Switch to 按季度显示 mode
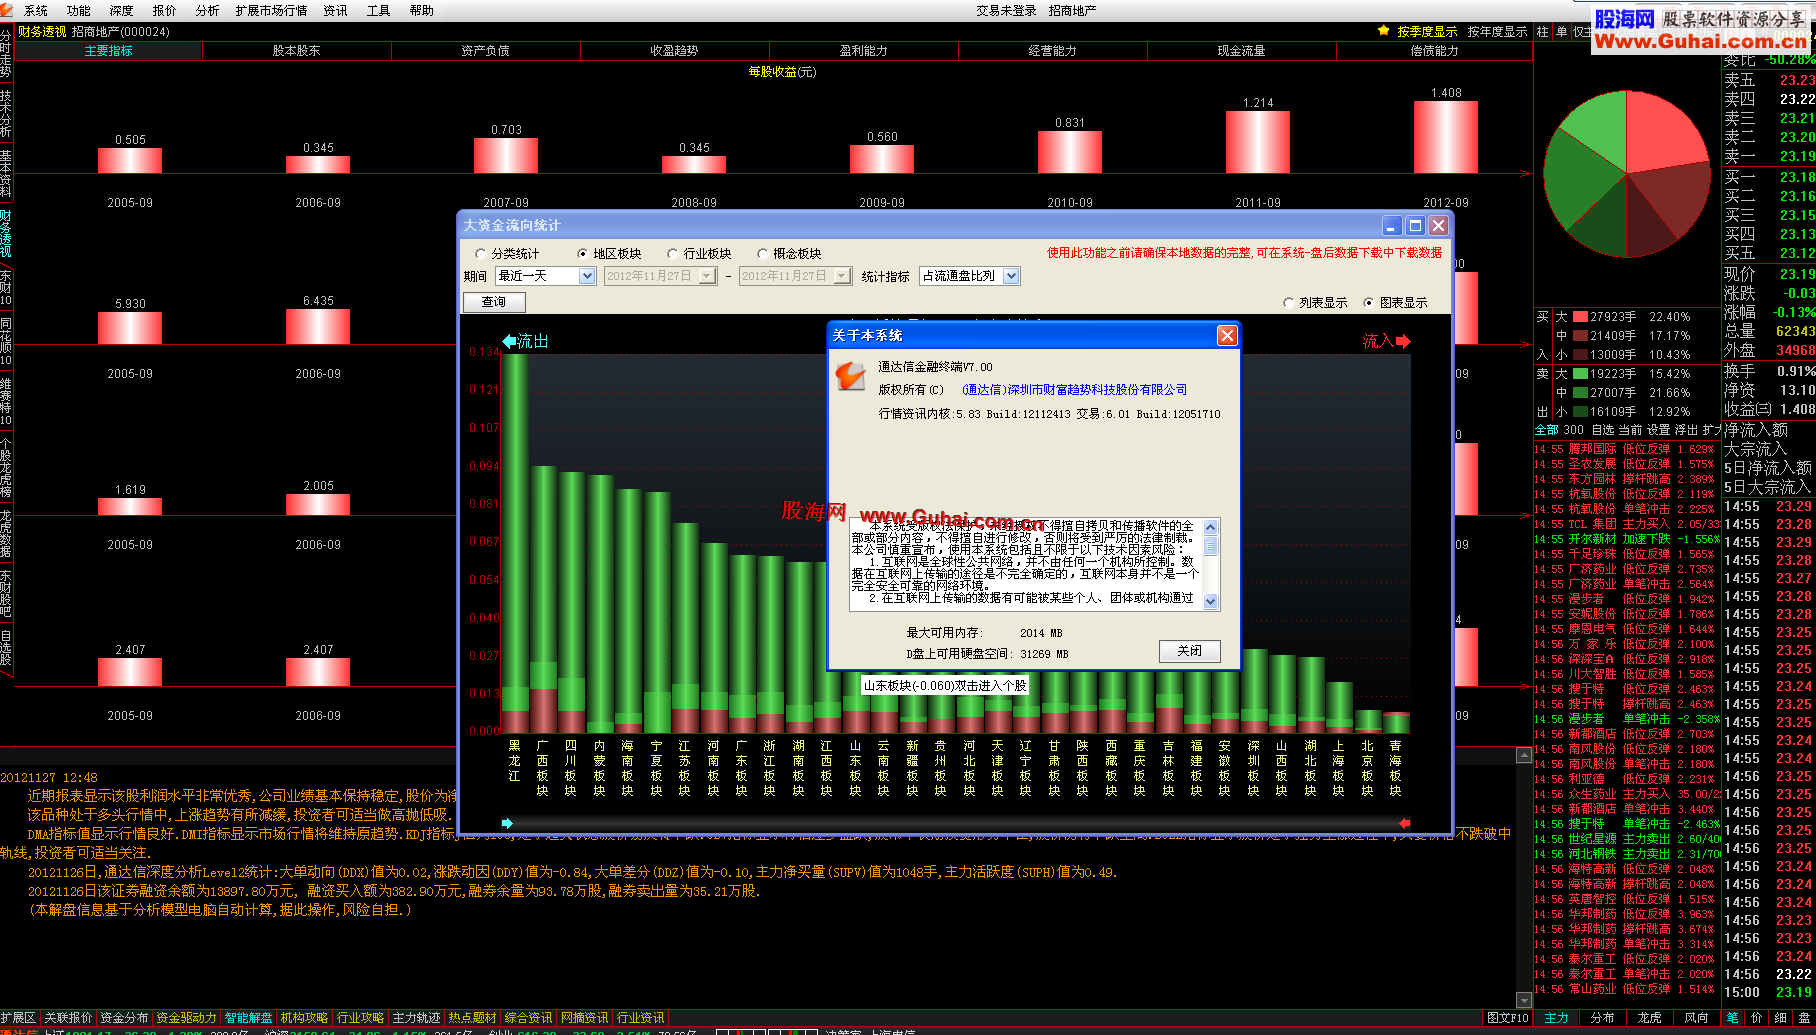The image size is (1816, 1035). pos(1427,32)
